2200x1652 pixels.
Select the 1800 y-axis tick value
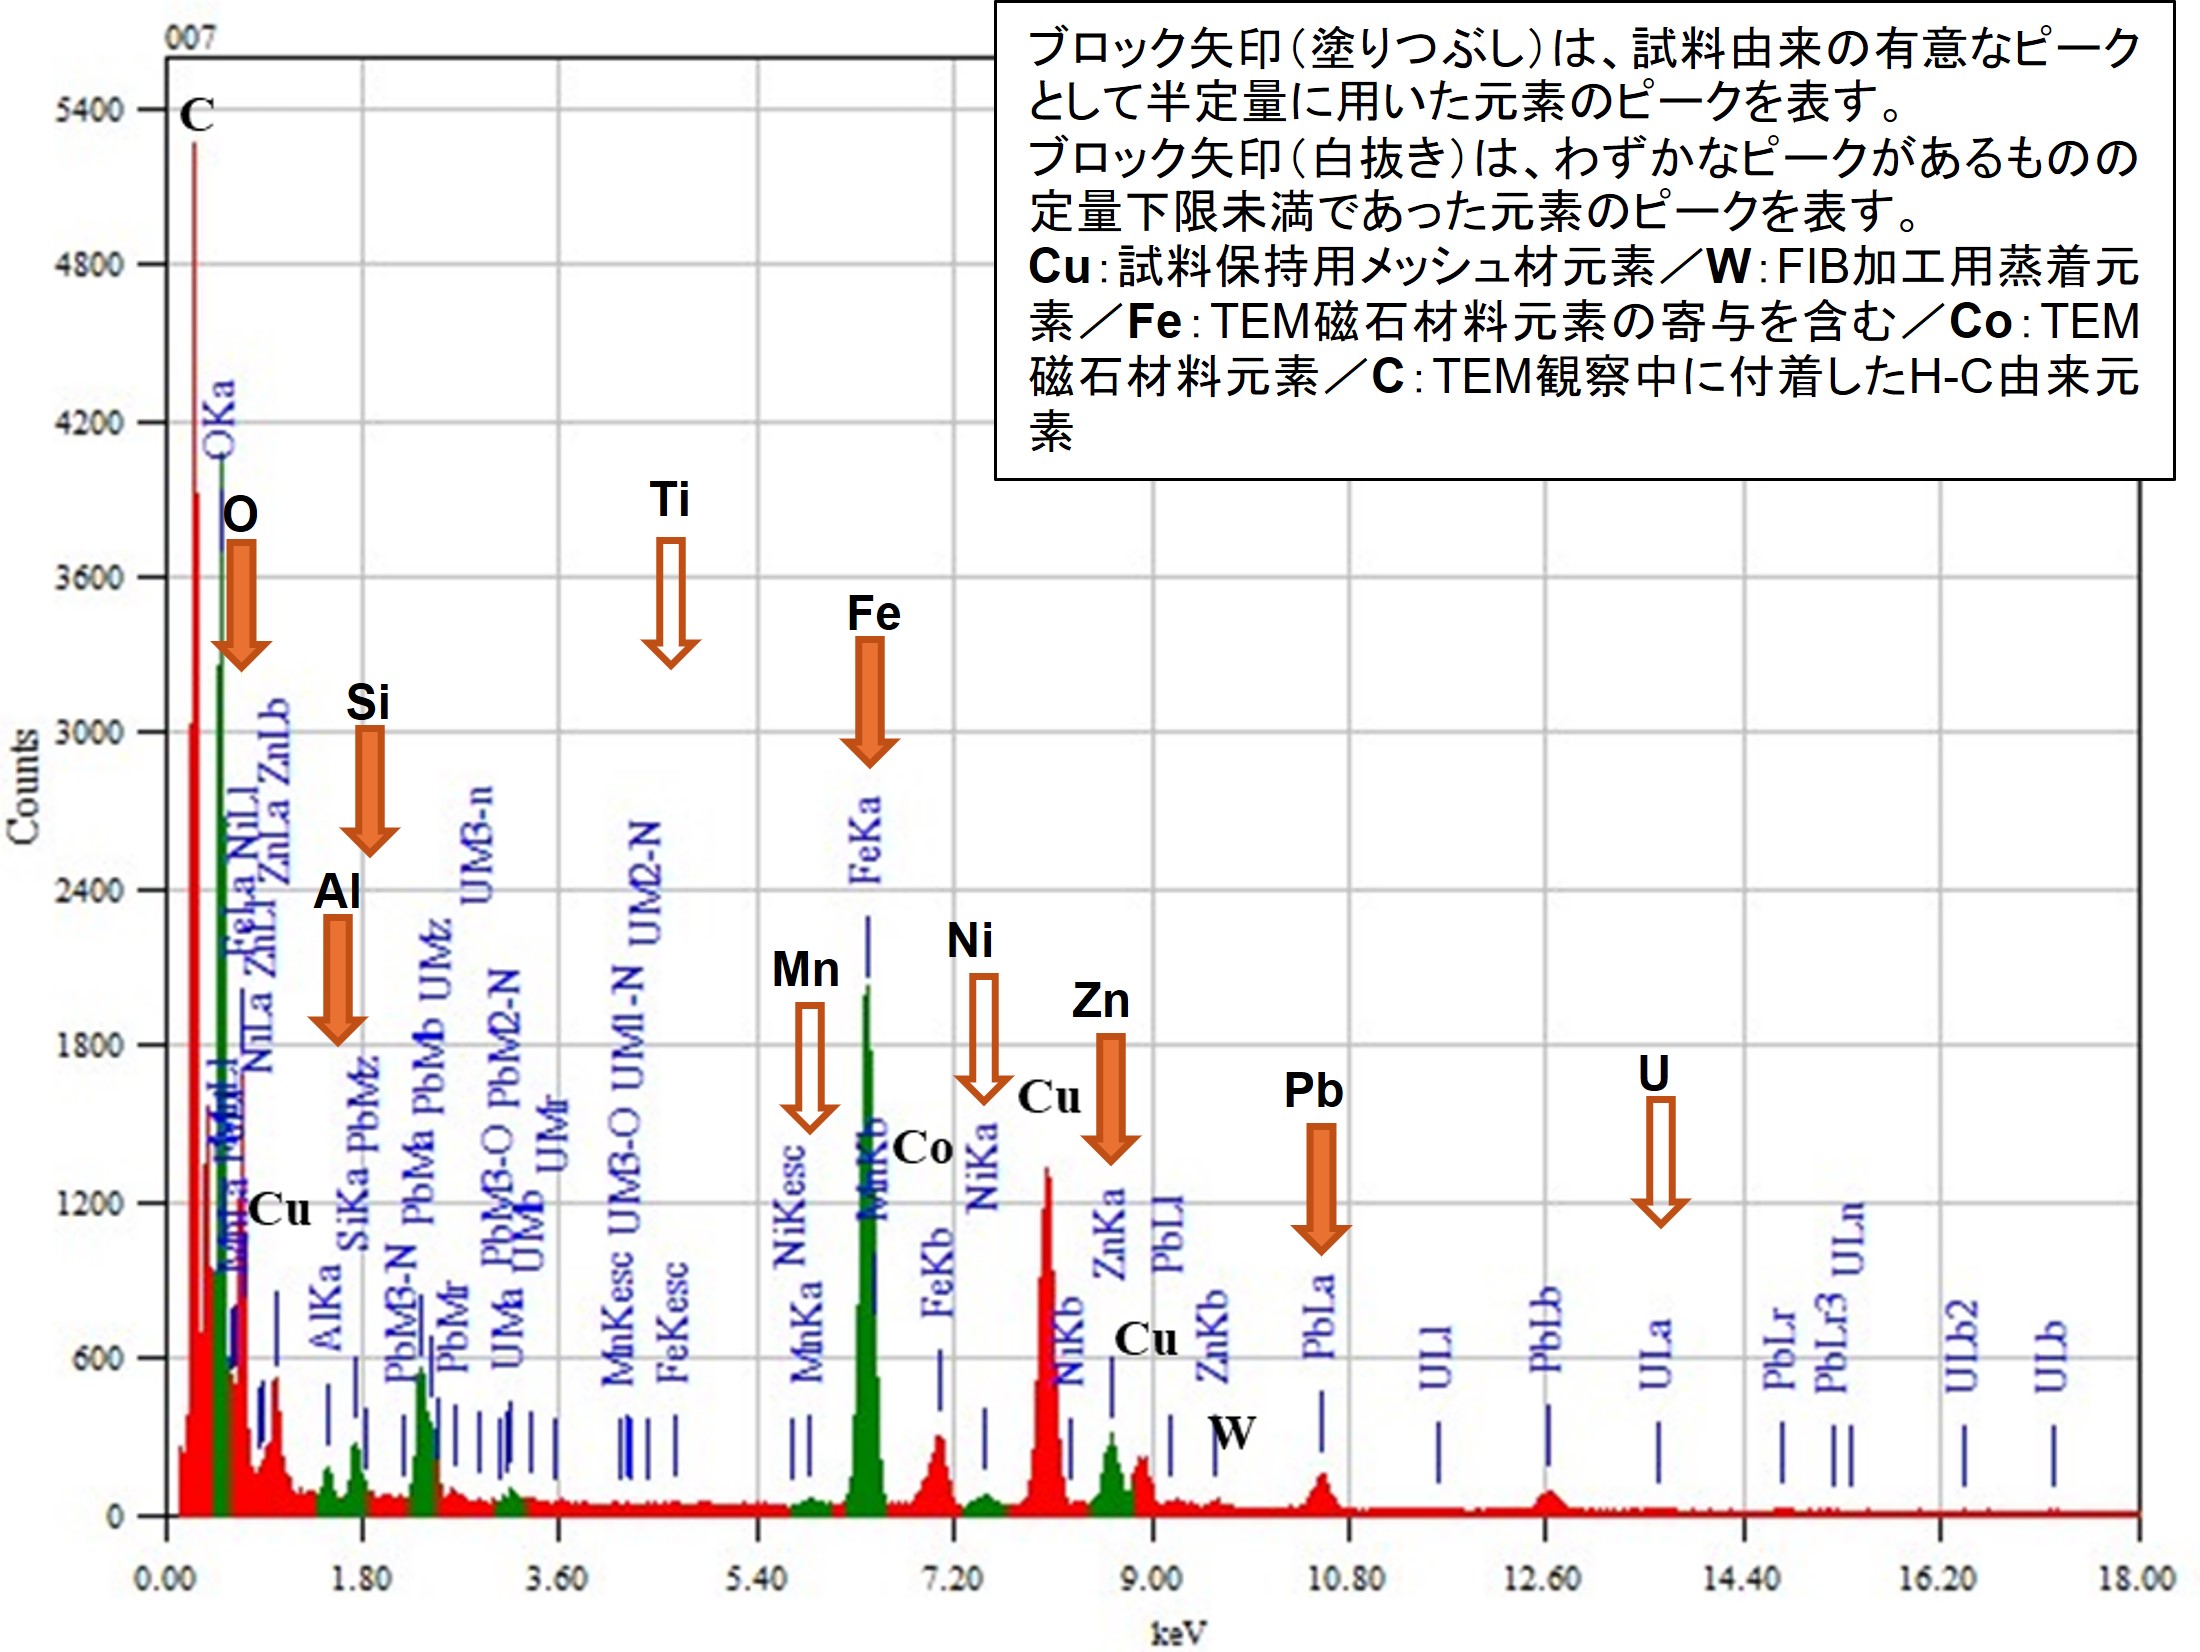click(91, 1045)
